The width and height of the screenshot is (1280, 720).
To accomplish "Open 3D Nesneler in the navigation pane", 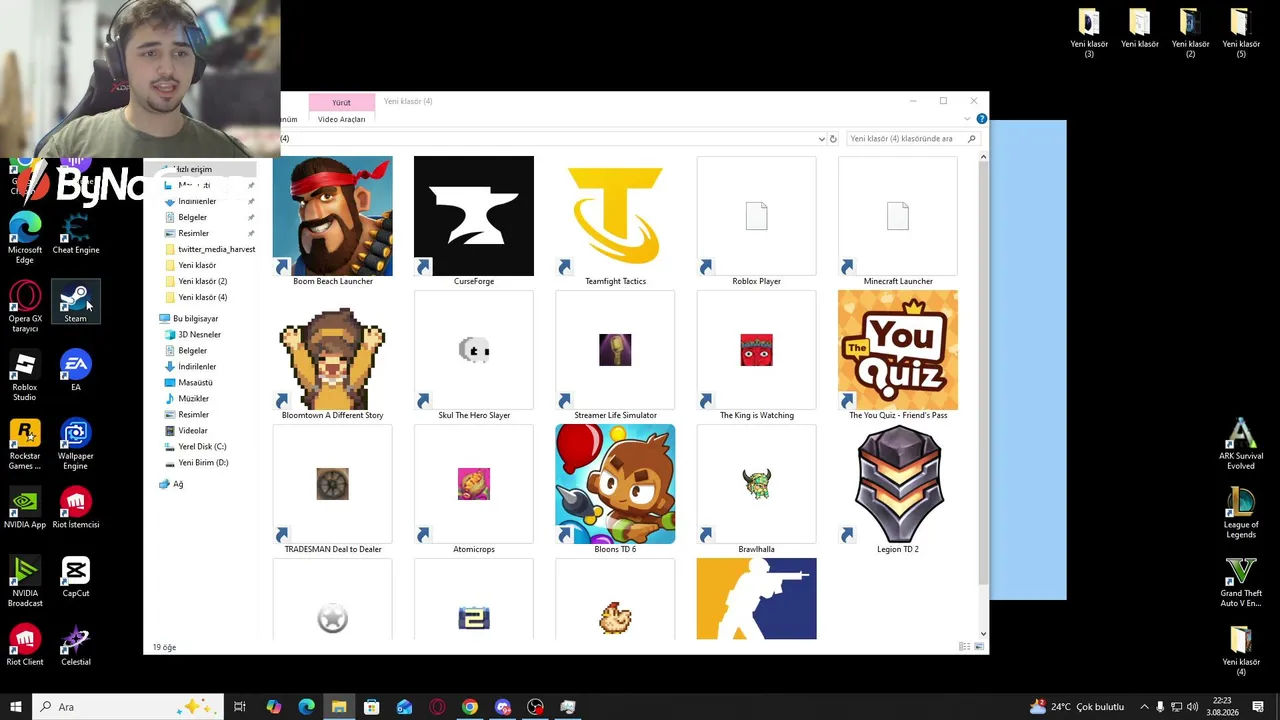I will tap(200, 334).
